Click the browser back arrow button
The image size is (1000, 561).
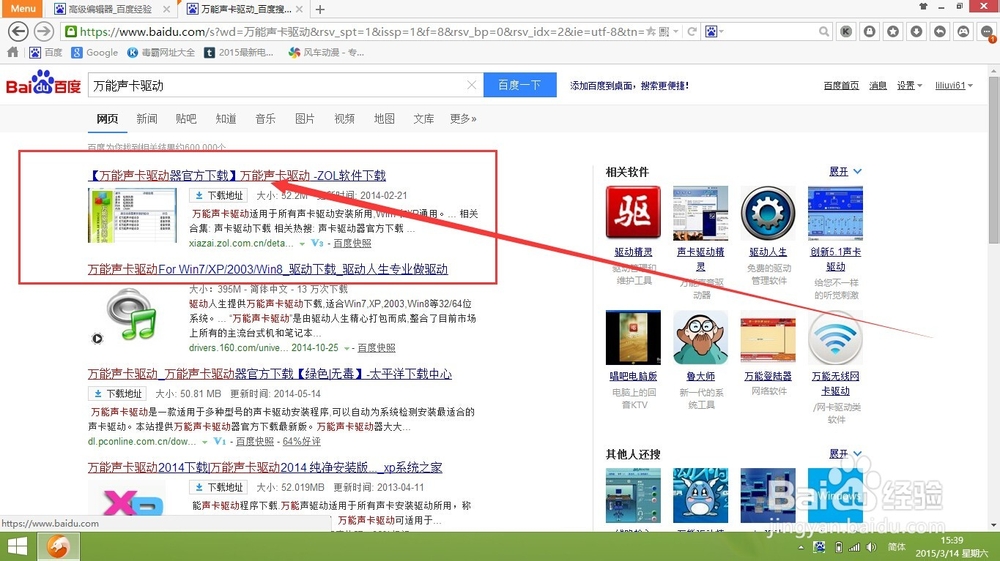tap(18, 31)
